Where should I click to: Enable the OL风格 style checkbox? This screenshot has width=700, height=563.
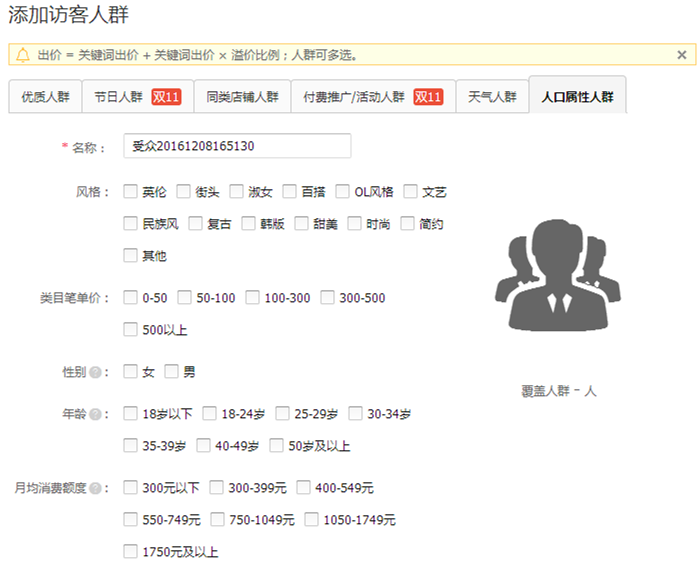point(343,191)
